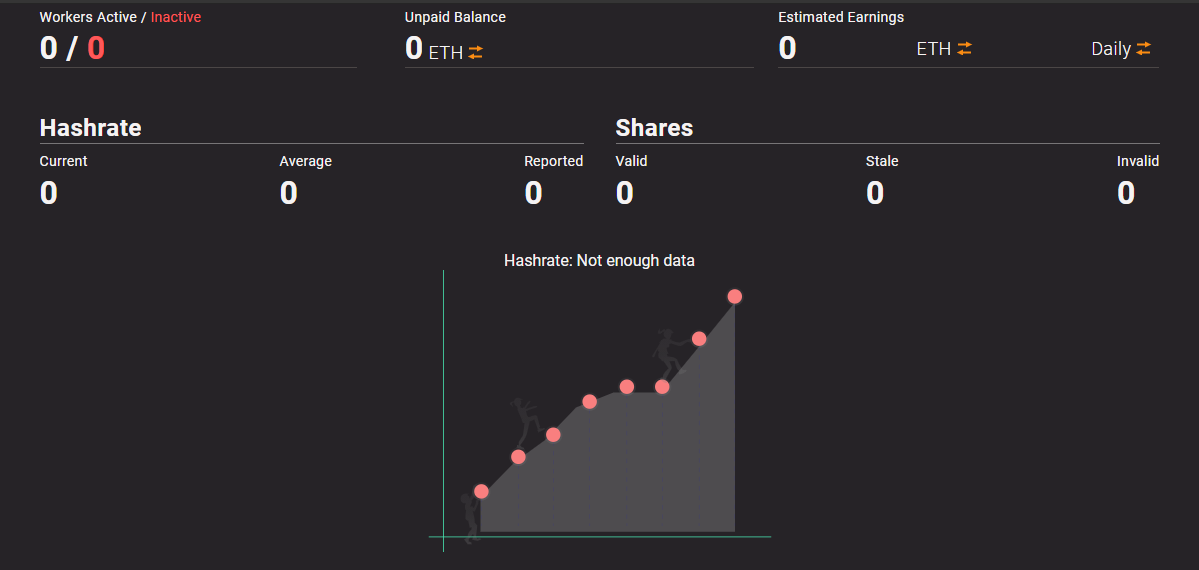The image size is (1199, 570).
Task: Click the climber figure at chart bottom
Action: pyautogui.click(x=468, y=514)
